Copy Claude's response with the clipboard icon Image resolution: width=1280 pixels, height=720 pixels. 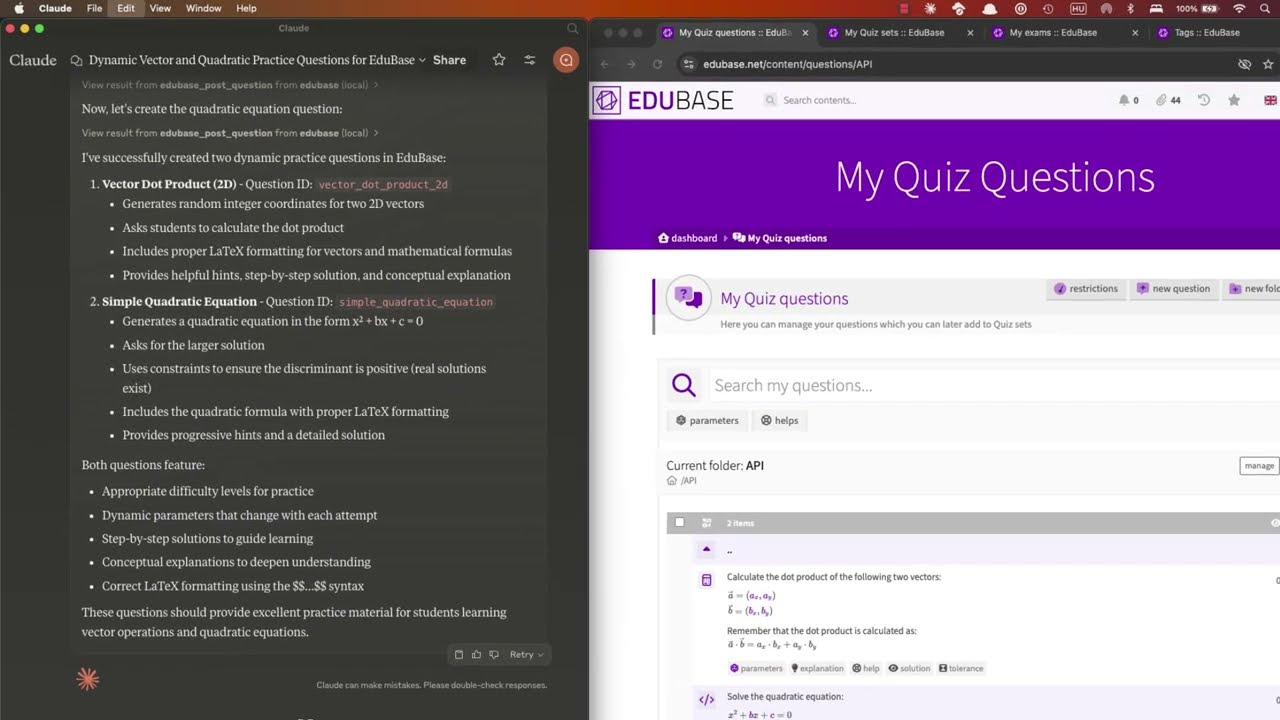[459, 654]
